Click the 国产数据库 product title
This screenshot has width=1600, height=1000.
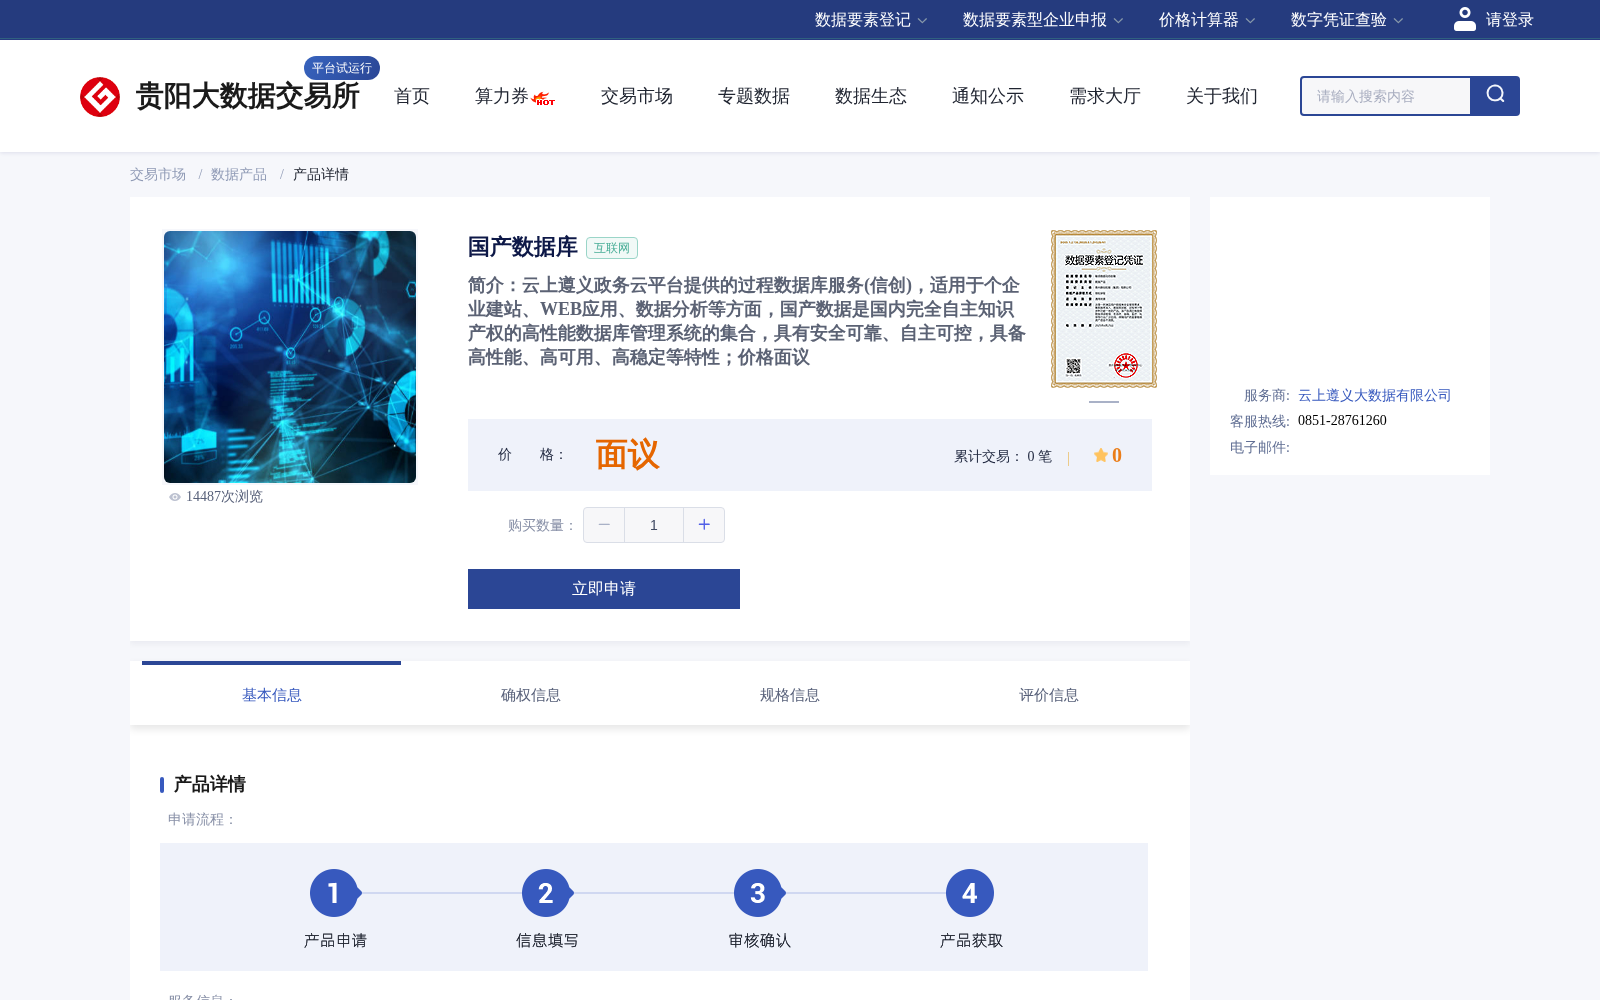pyautogui.click(x=523, y=247)
